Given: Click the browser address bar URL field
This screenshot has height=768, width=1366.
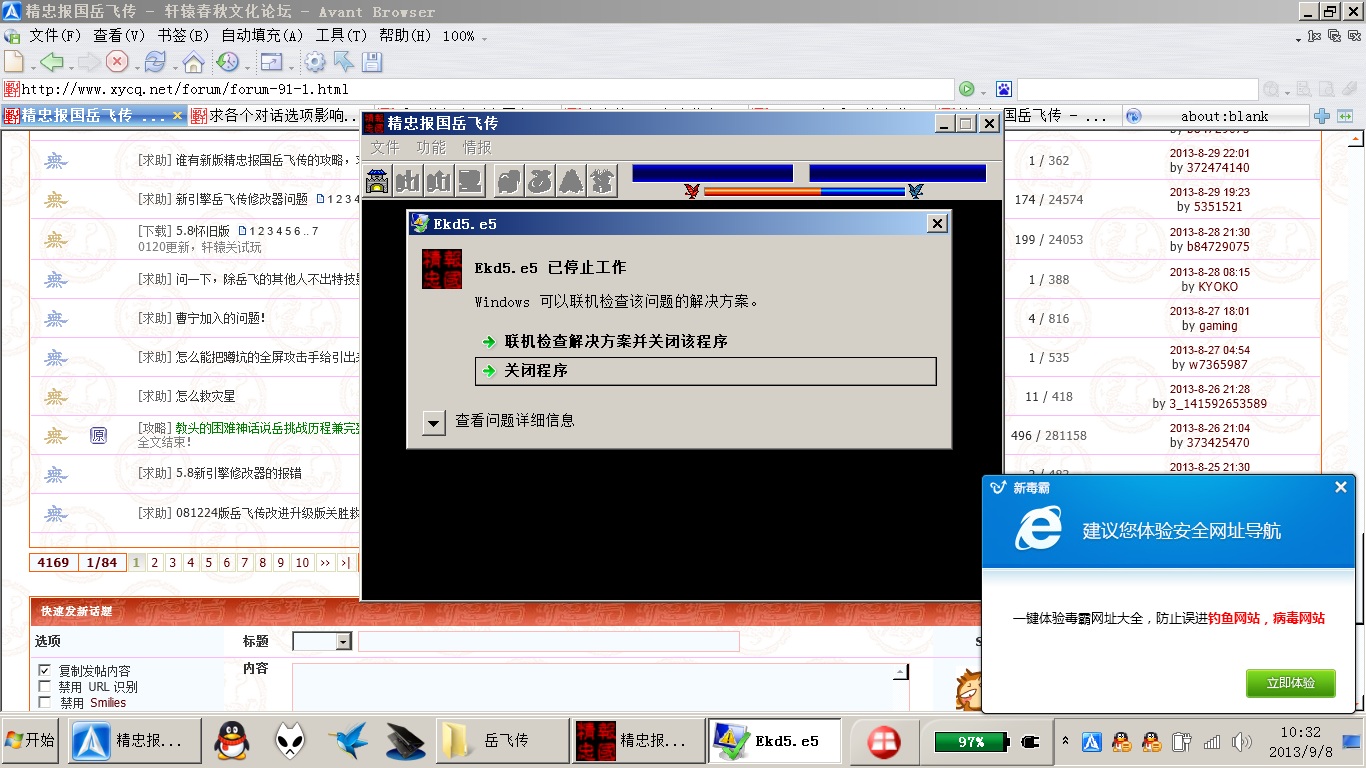Looking at the screenshot, I should click(x=478, y=89).
